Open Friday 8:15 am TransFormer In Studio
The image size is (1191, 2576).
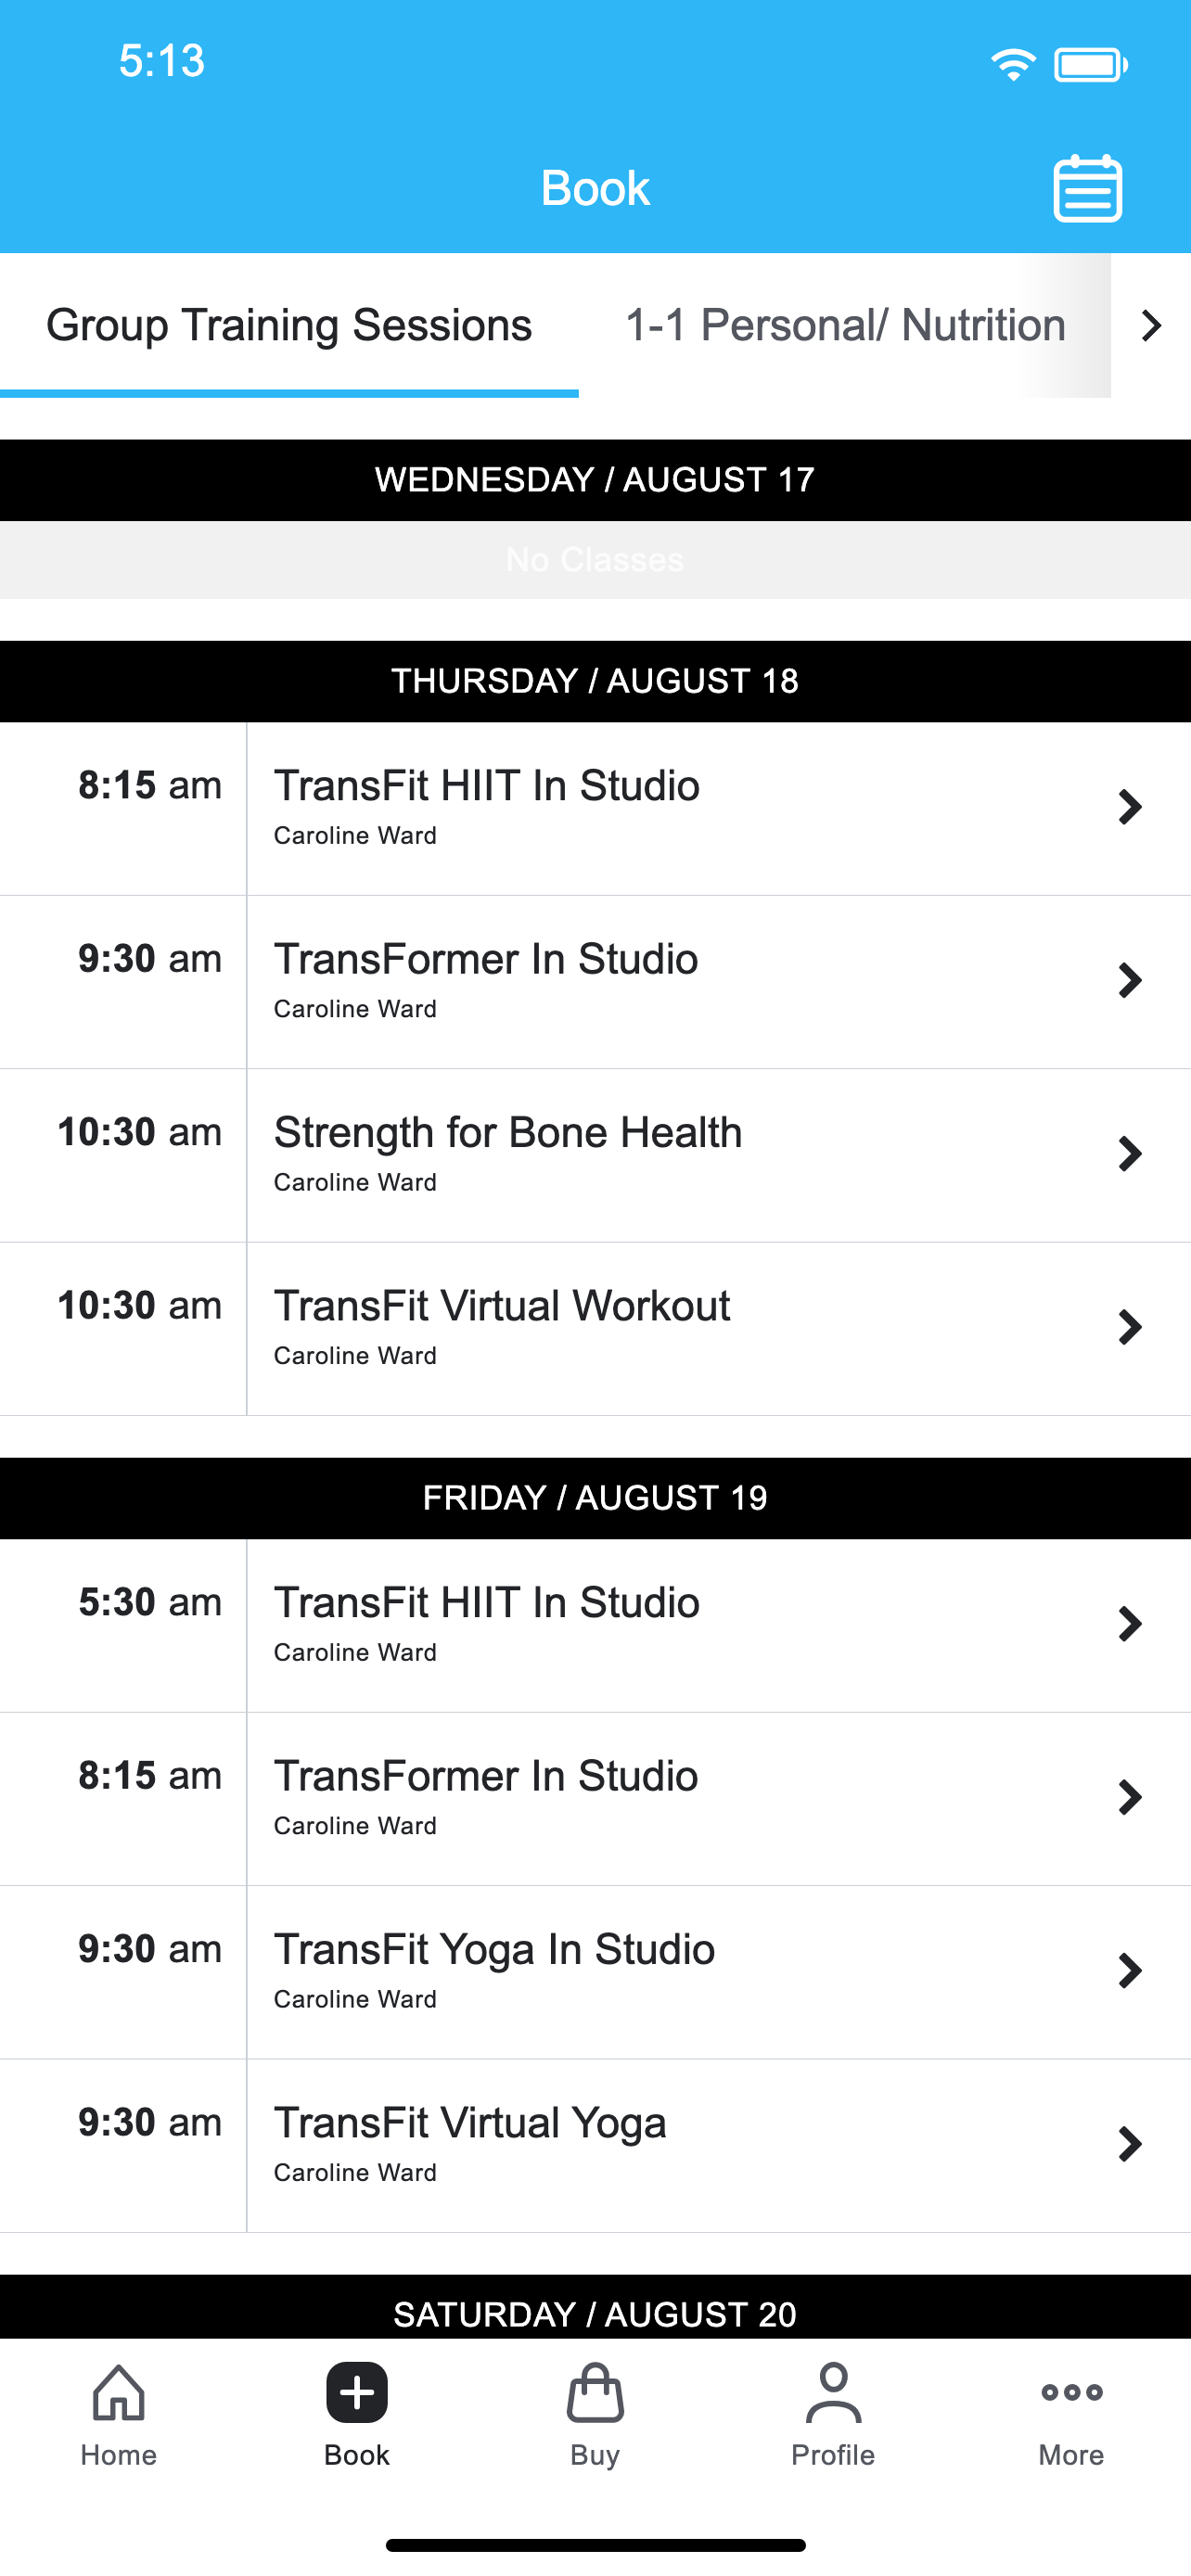[x=595, y=1799]
